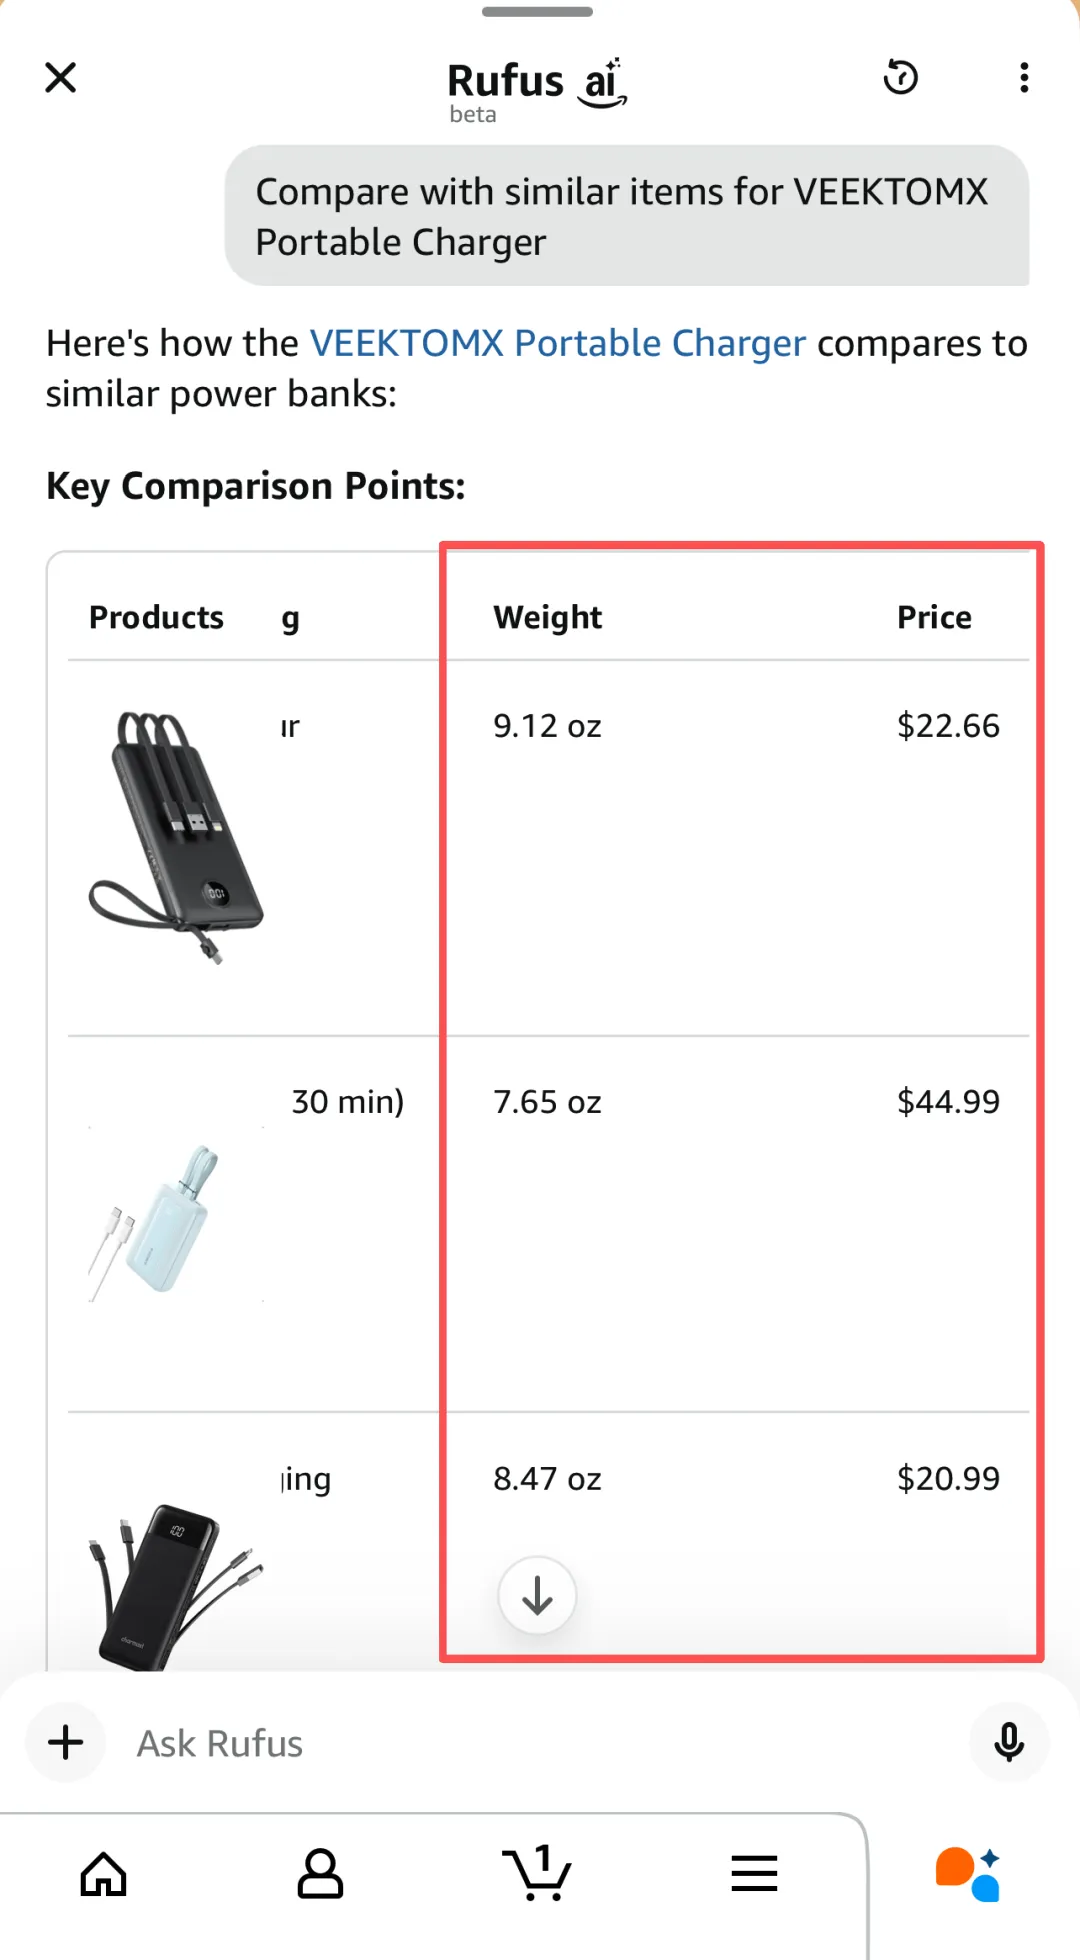Close the Rufus chat panel
Viewport: 1080px width, 1960px height.
(61, 77)
